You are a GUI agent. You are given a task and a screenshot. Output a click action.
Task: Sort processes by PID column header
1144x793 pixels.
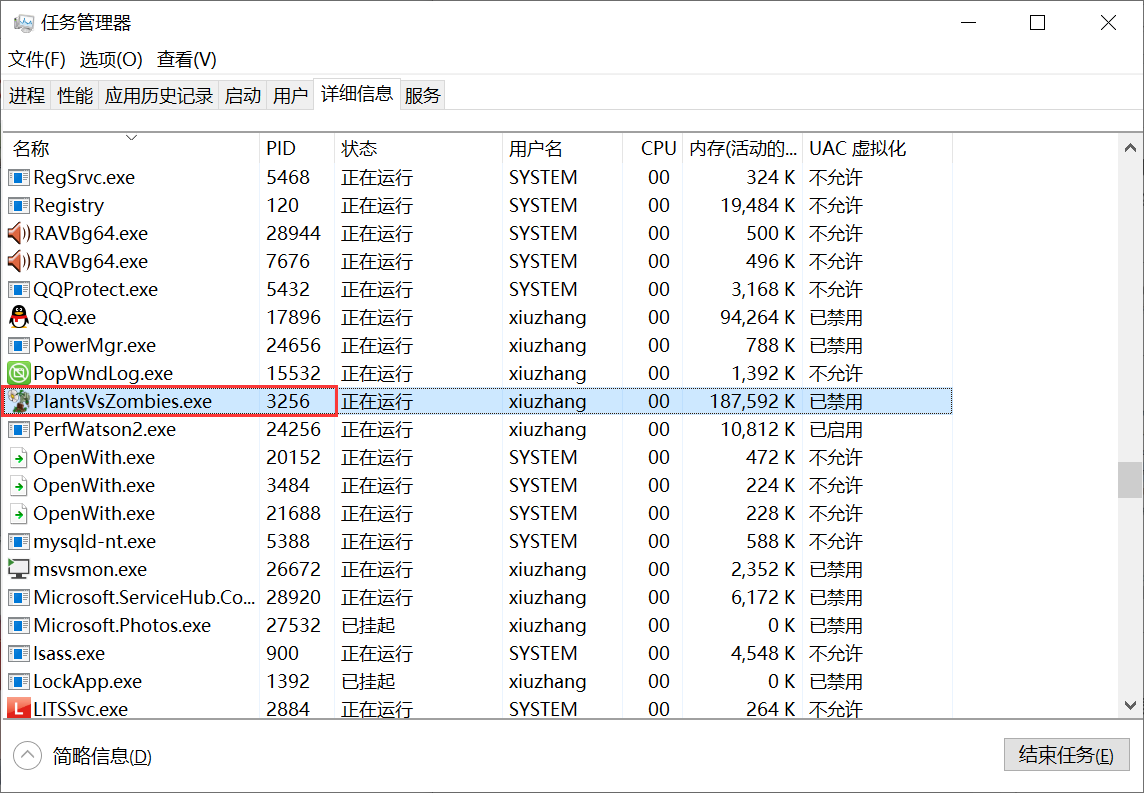(297, 148)
